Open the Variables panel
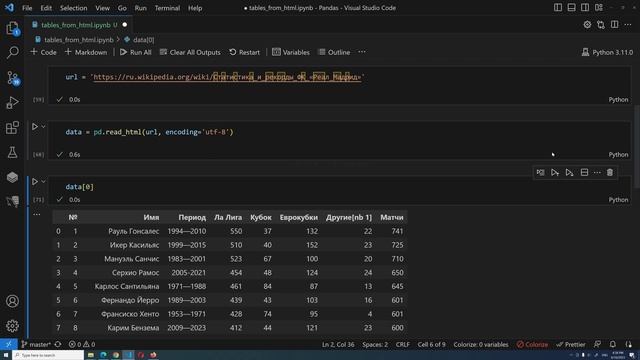The image size is (640, 360). pyautogui.click(x=291, y=52)
